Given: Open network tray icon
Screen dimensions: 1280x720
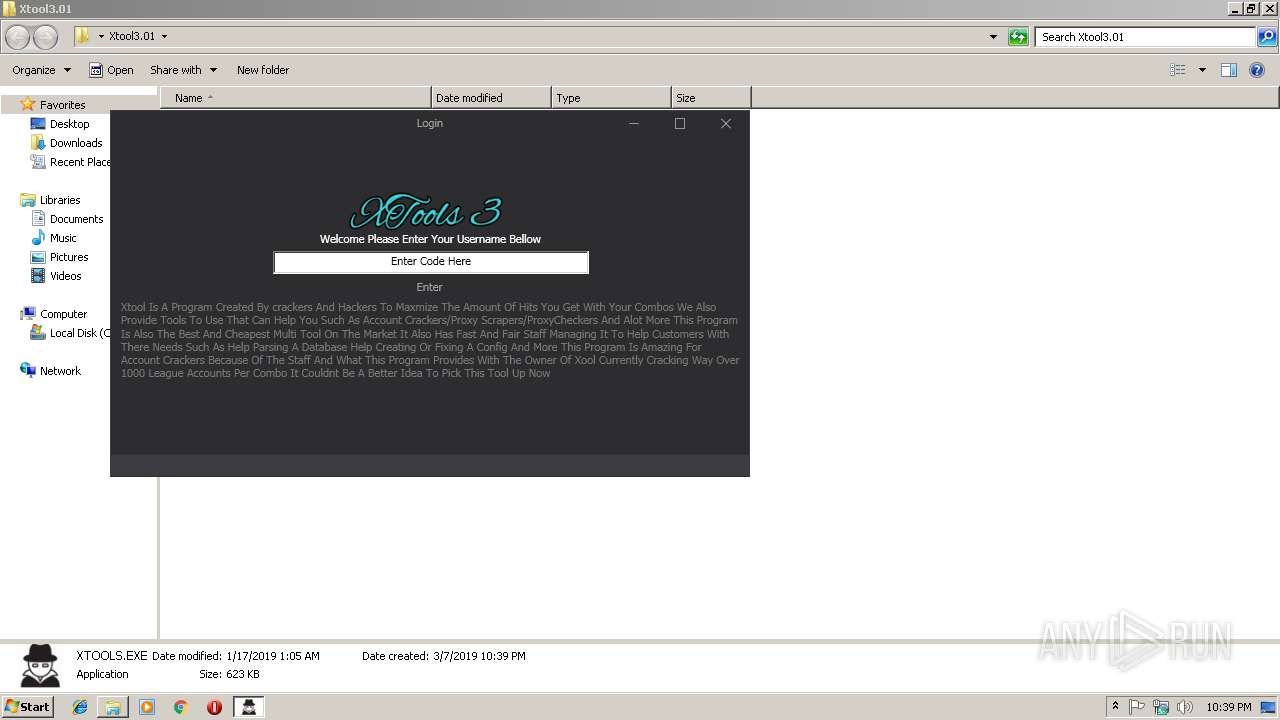Looking at the screenshot, I should [1161, 707].
